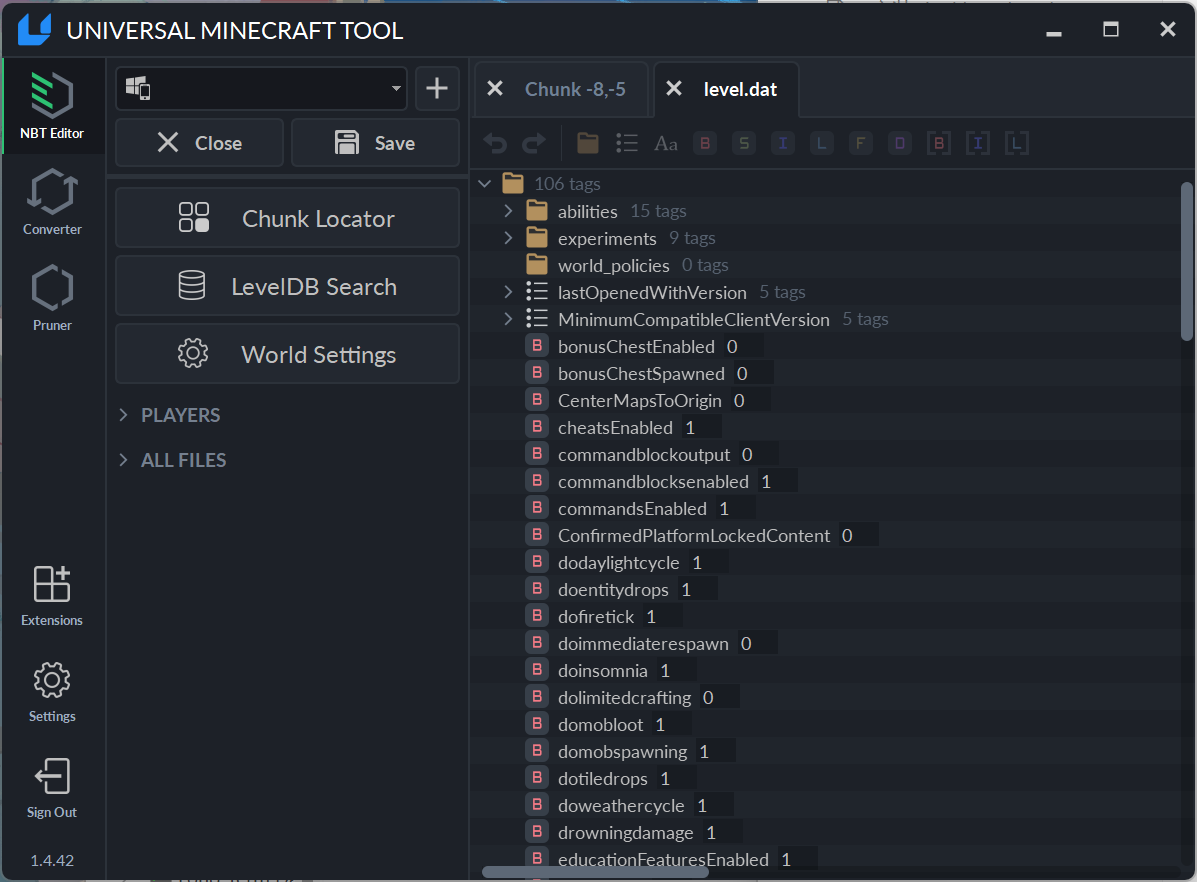Select the dodaylightcycle tag

pyautogui.click(x=618, y=563)
